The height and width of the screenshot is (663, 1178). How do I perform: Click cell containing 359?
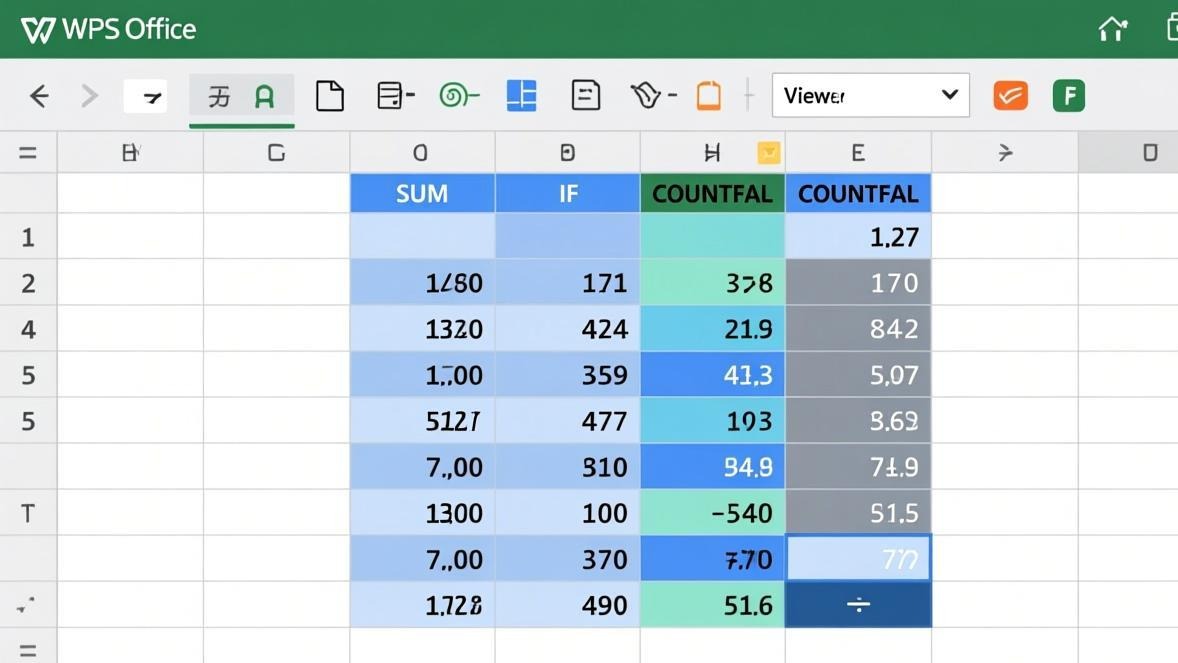click(568, 375)
